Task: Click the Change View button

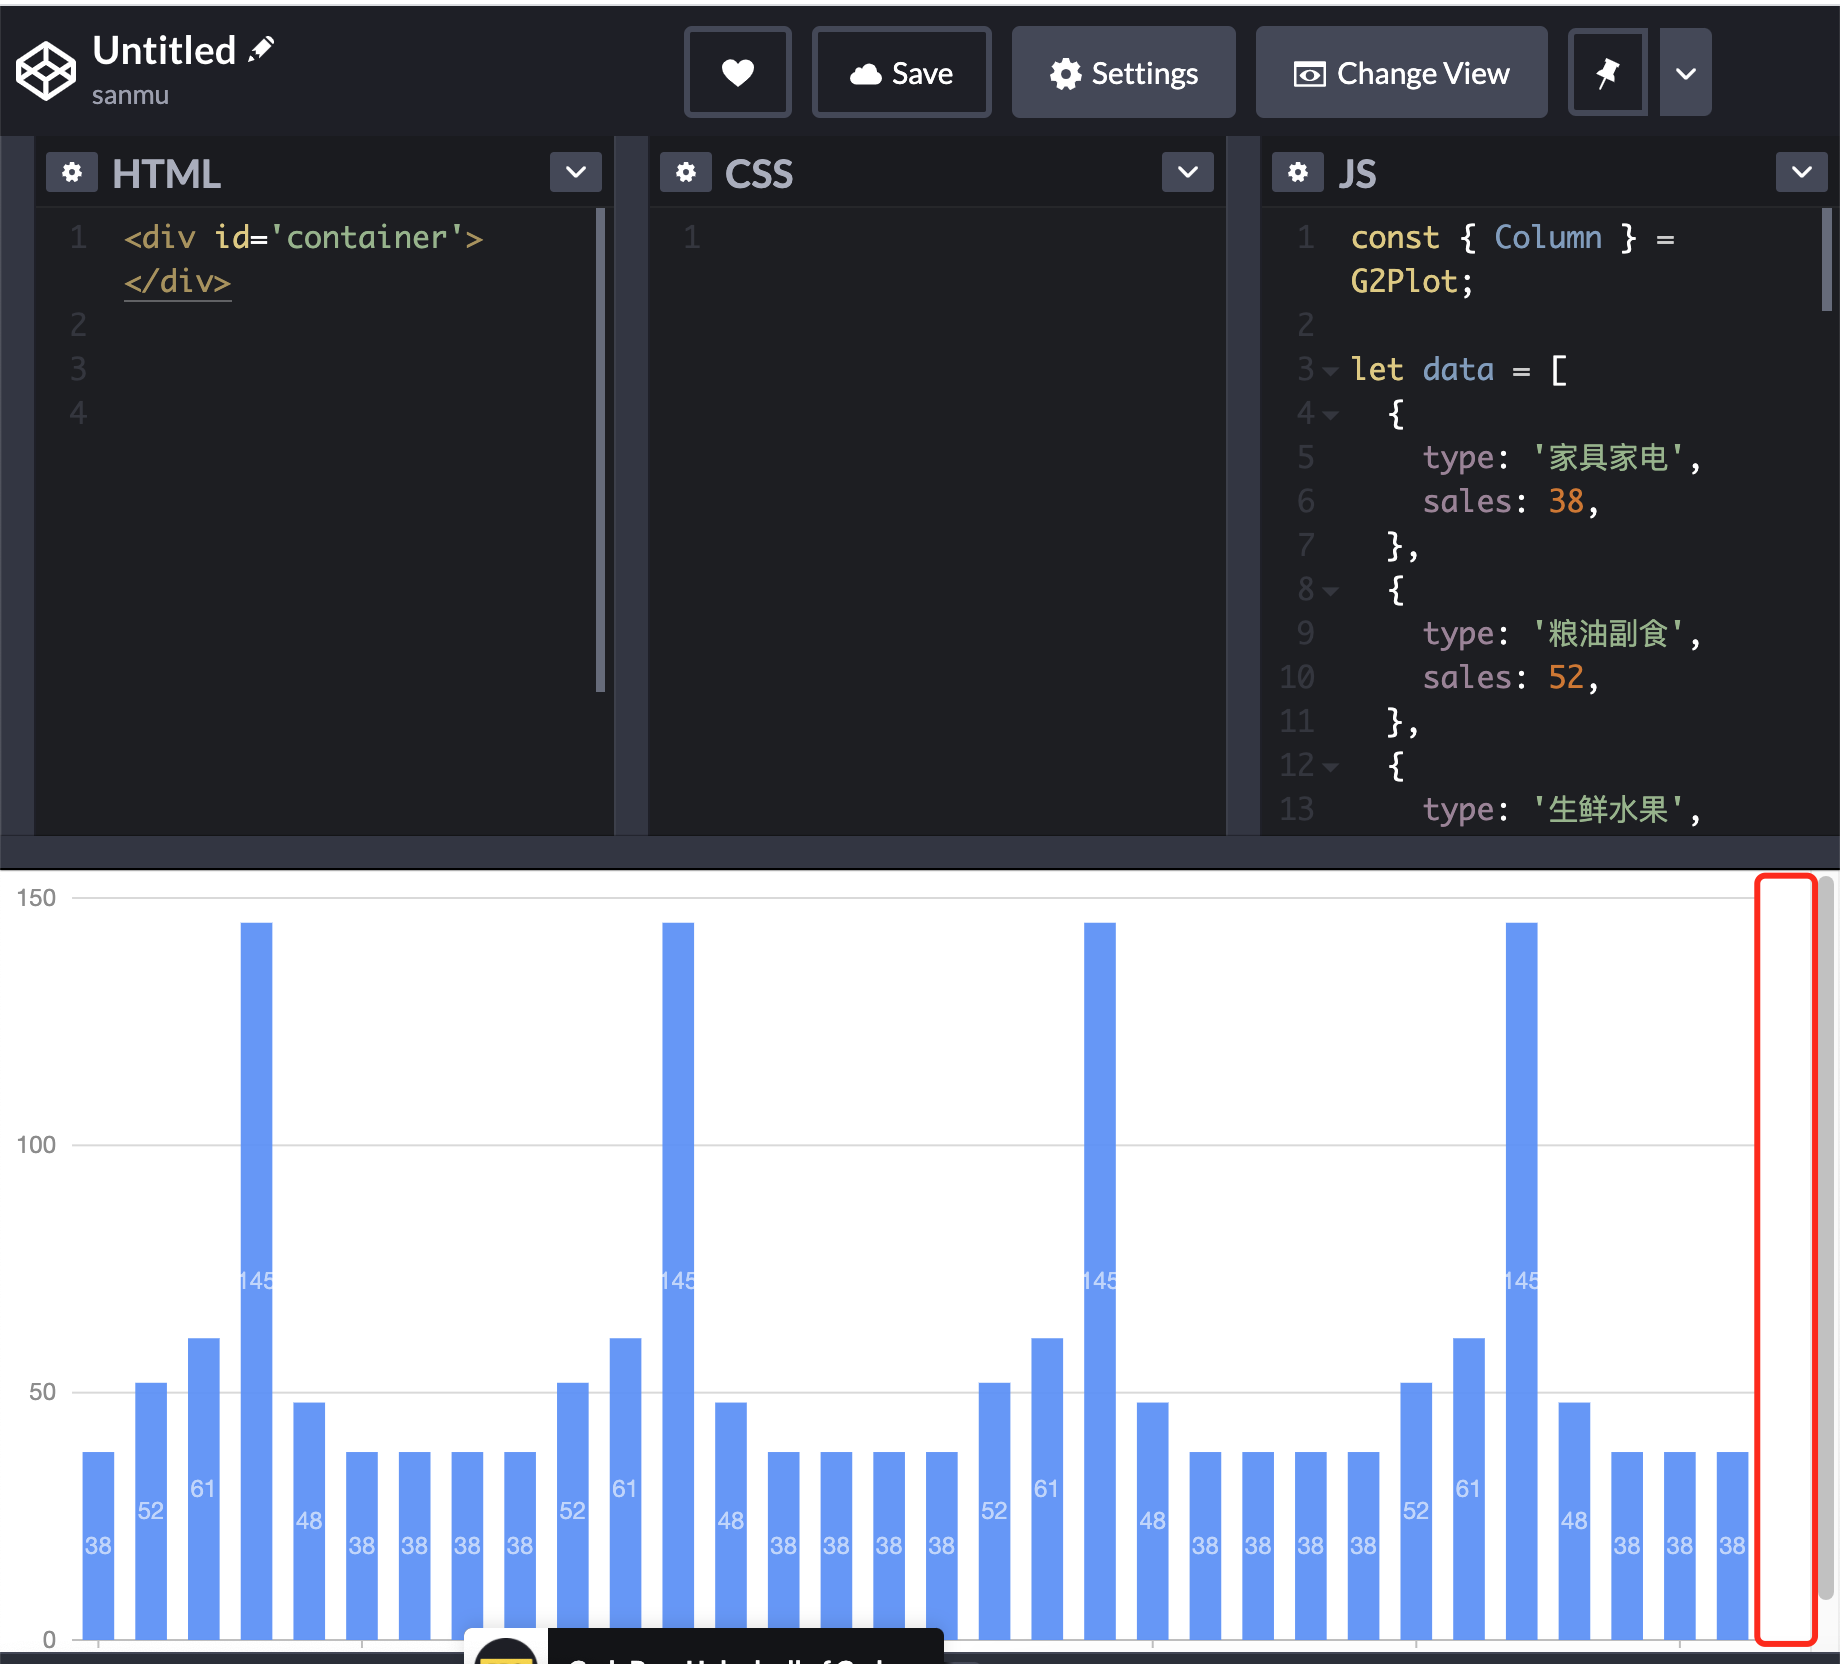Action: tap(1400, 72)
